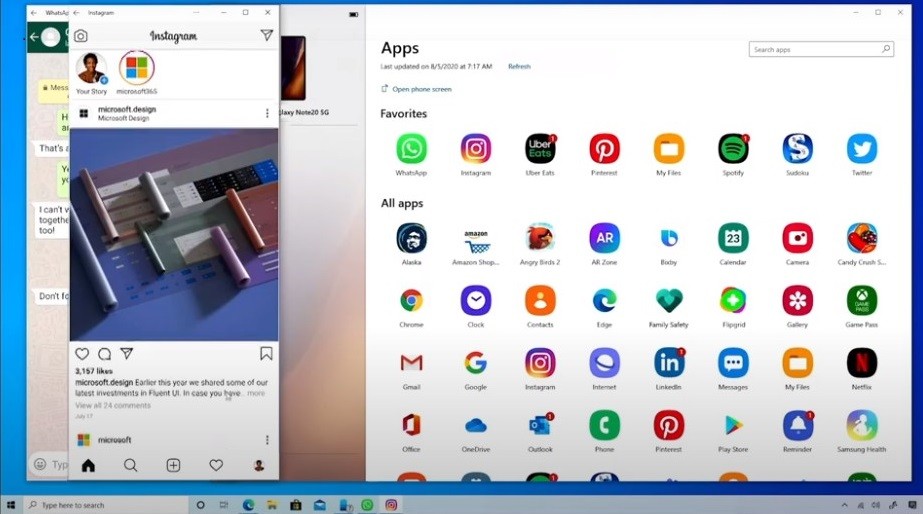This screenshot has width=923, height=514.
Task: Launch Samsung Health app
Action: pos(862,426)
